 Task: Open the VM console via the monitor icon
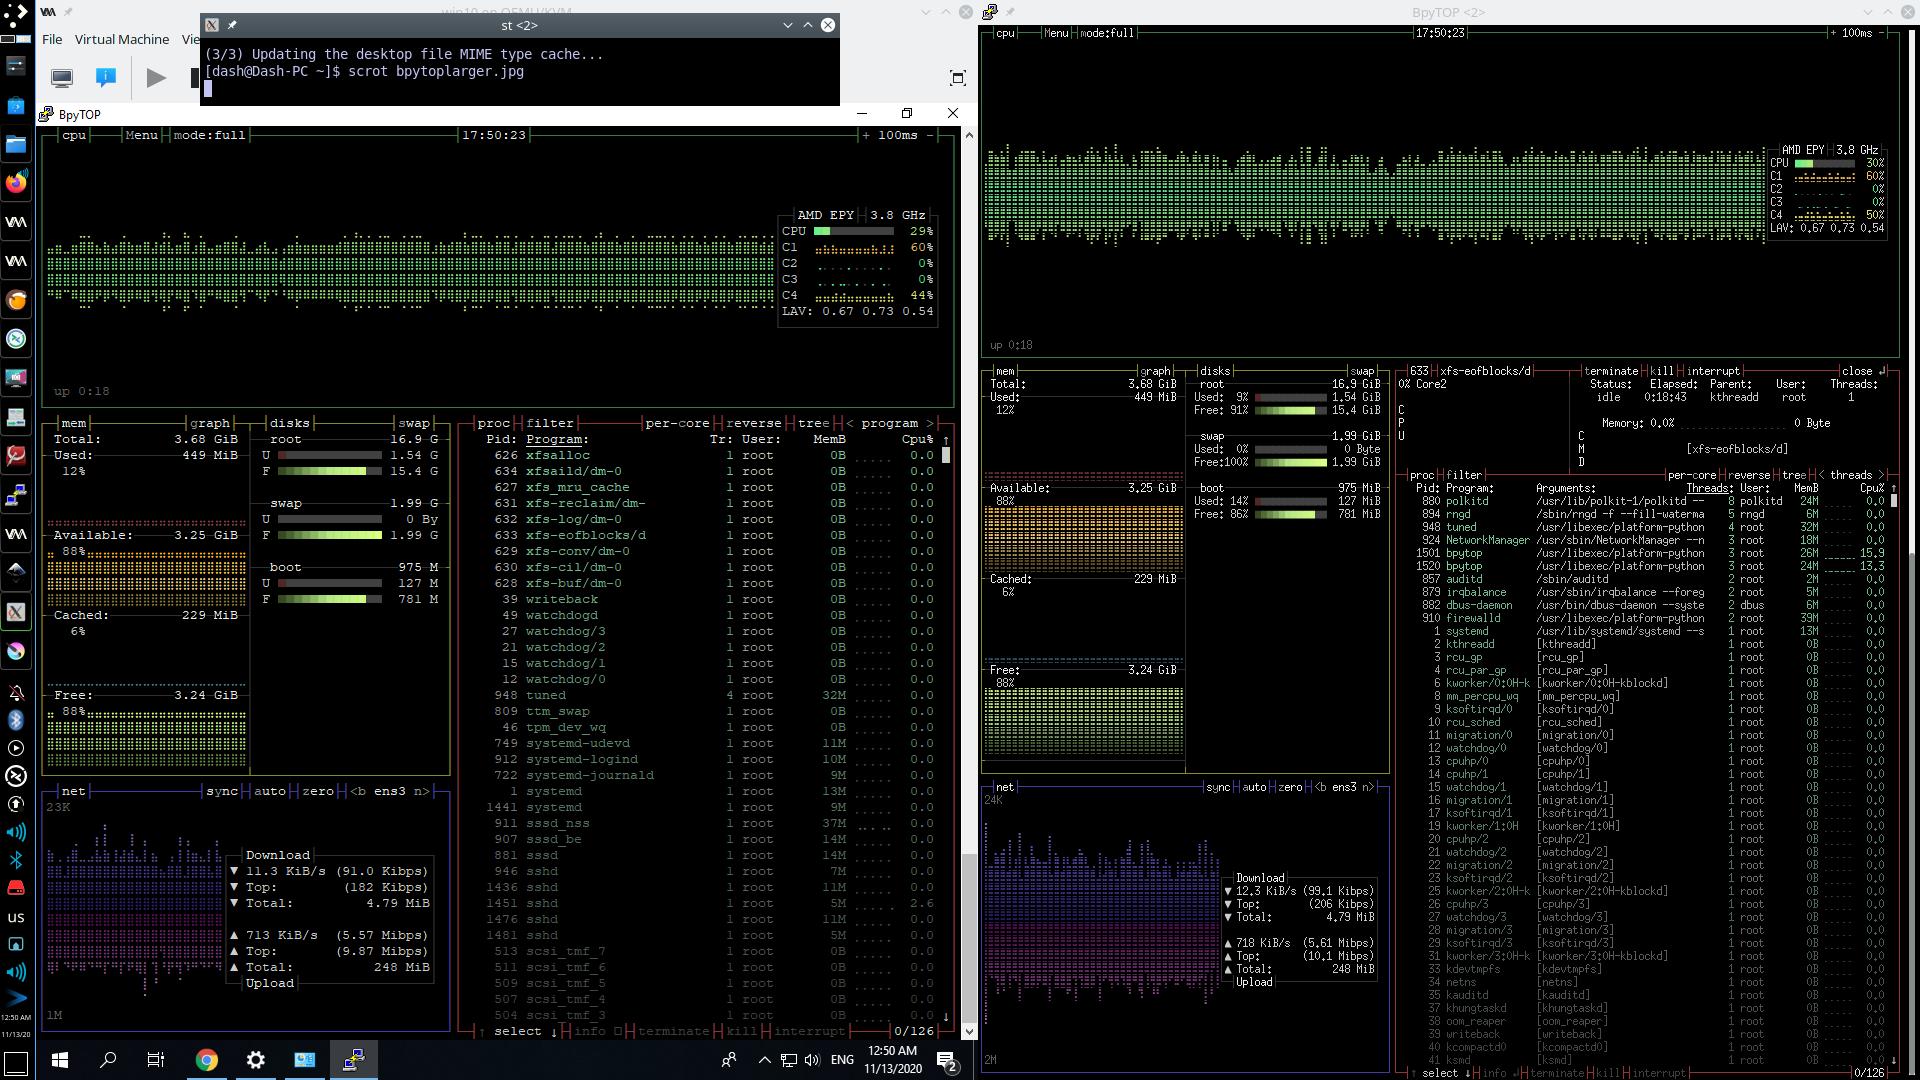(x=61, y=77)
